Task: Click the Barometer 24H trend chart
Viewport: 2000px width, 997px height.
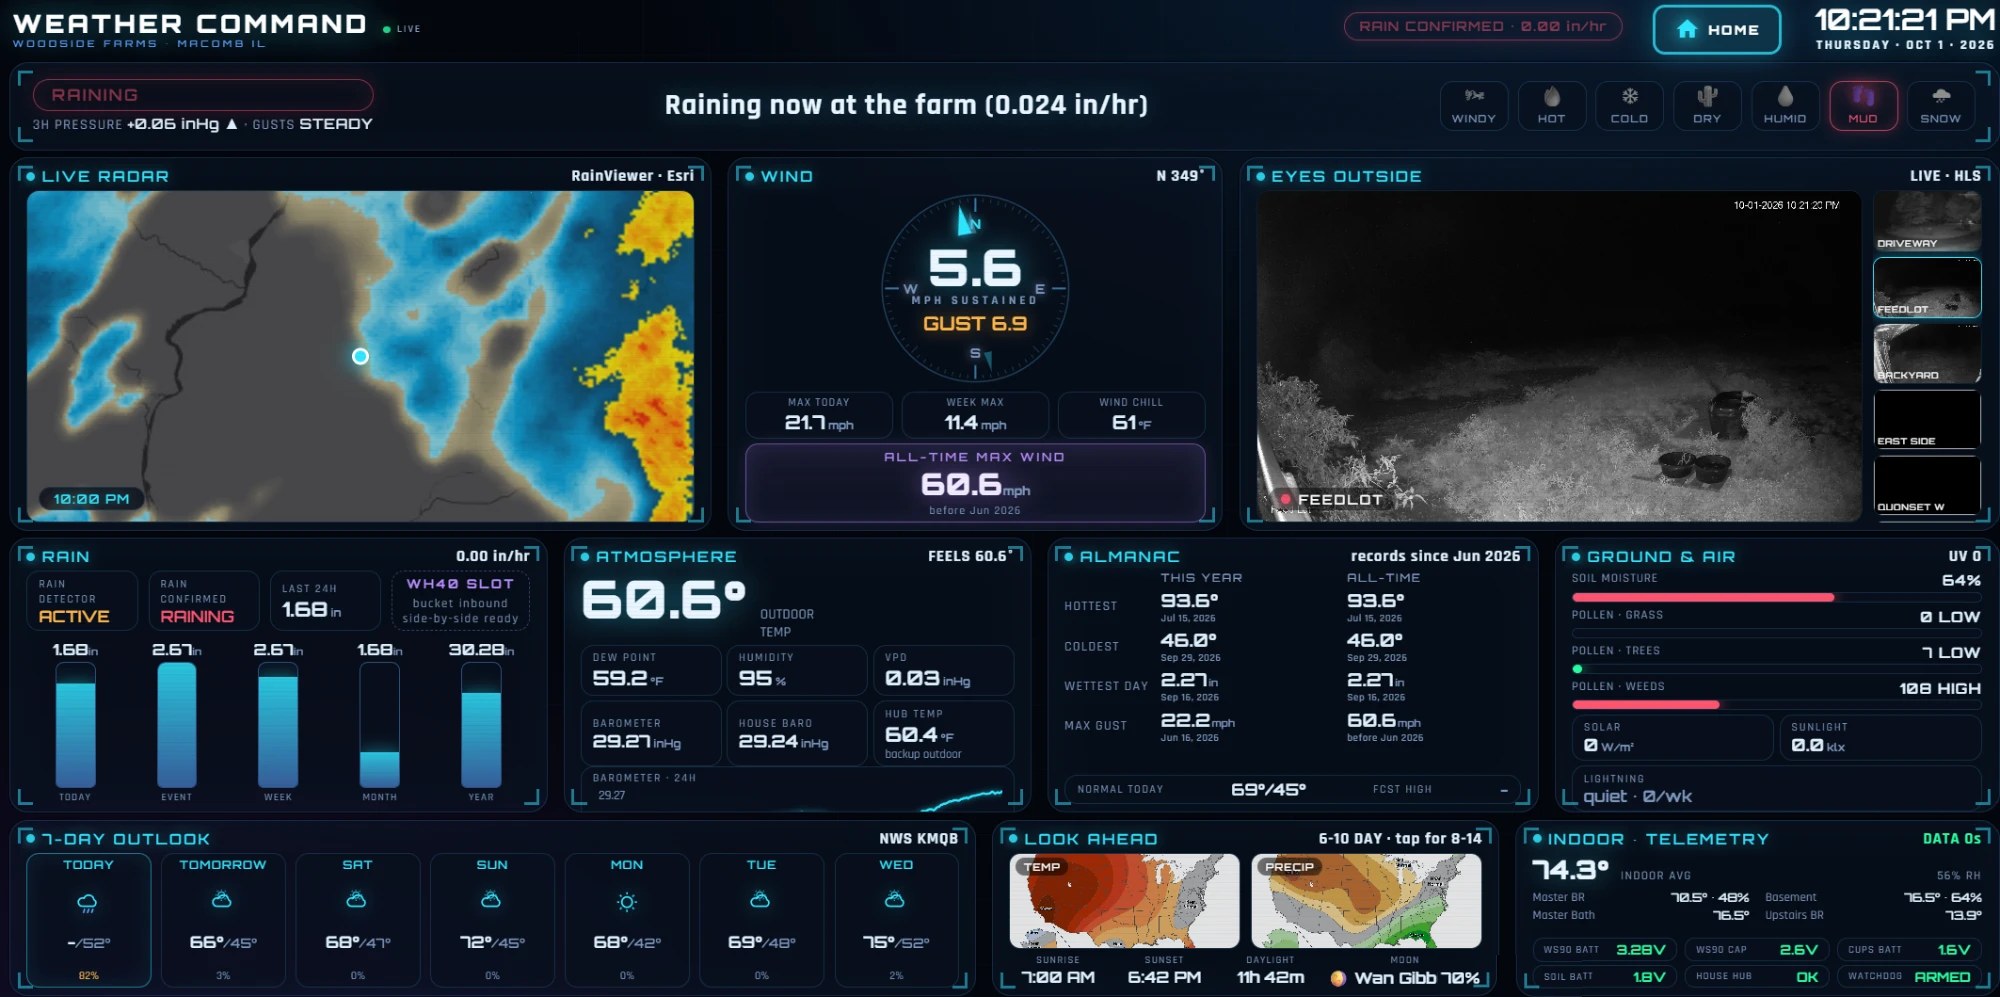Action: [797, 788]
